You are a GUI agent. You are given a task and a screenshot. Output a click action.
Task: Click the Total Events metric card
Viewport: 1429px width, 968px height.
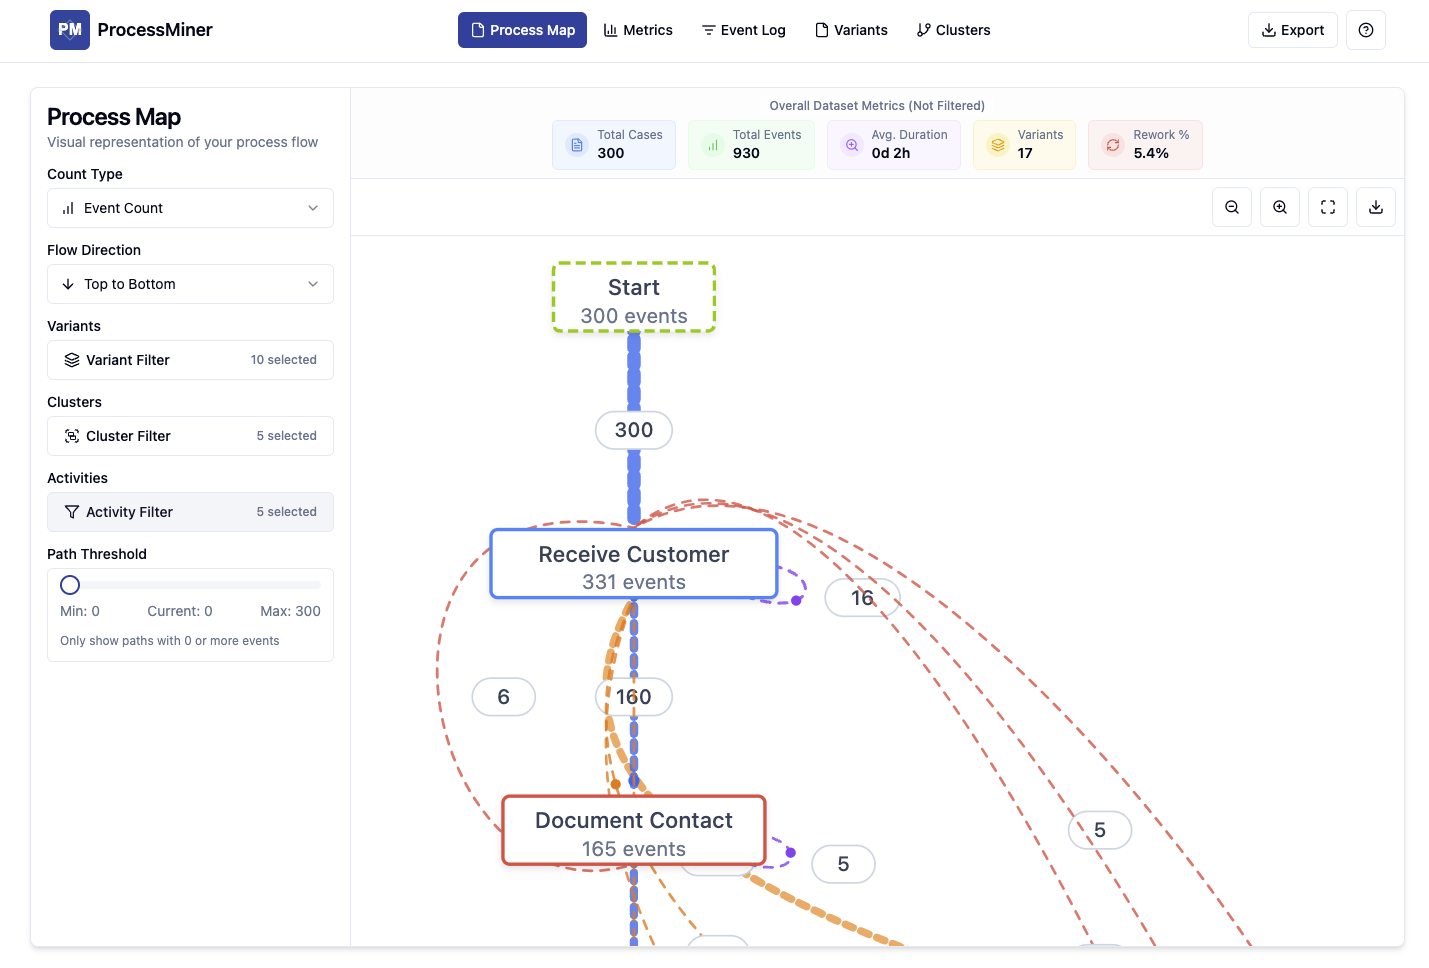(x=751, y=145)
